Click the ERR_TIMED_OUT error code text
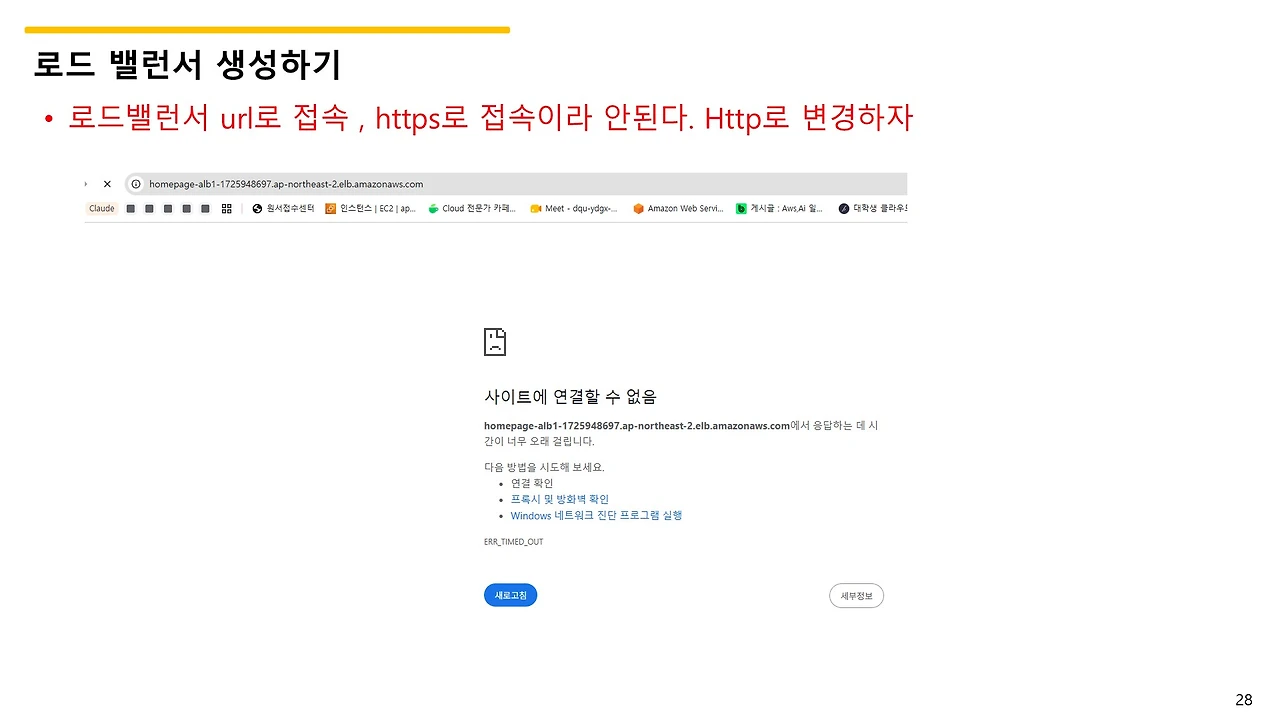This screenshot has height=720, width=1280. [514, 542]
